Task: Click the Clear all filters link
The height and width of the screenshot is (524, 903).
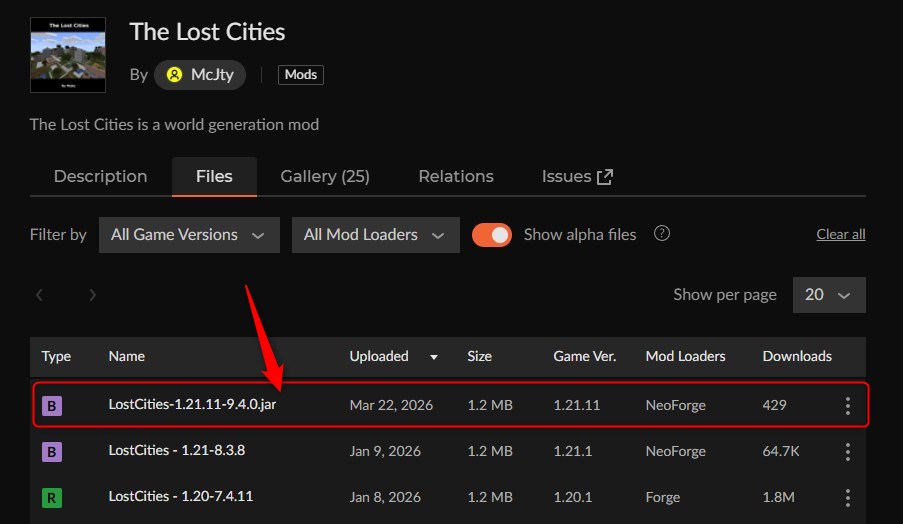Action: point(841,234)
